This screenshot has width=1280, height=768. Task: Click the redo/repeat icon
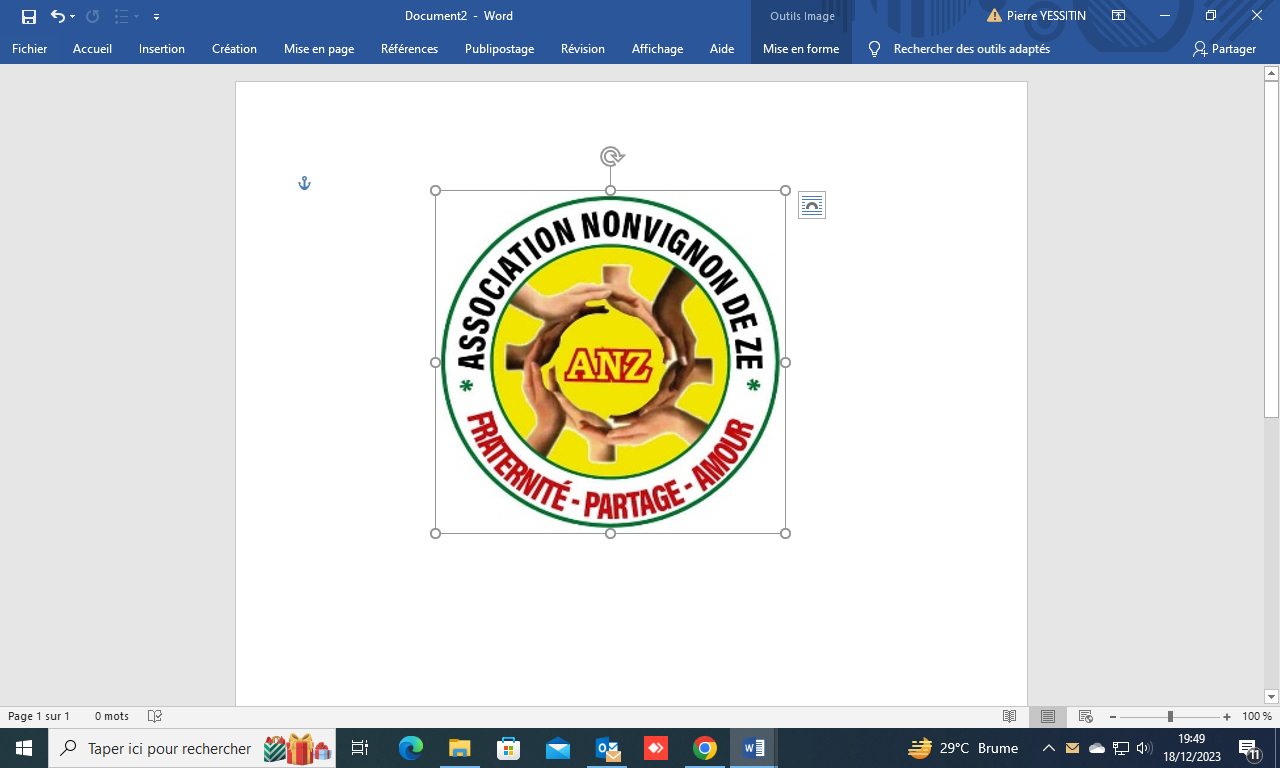point(93,16)
